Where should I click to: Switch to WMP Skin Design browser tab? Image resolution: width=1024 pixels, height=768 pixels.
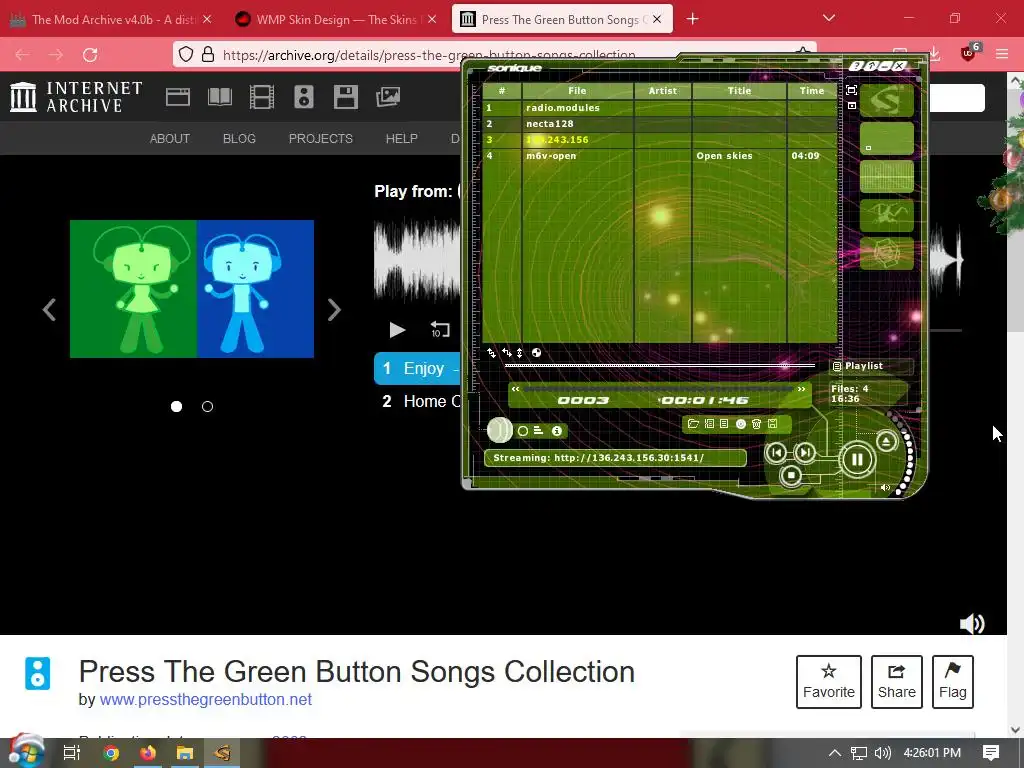pyautogui.click(x=337, y=20)
